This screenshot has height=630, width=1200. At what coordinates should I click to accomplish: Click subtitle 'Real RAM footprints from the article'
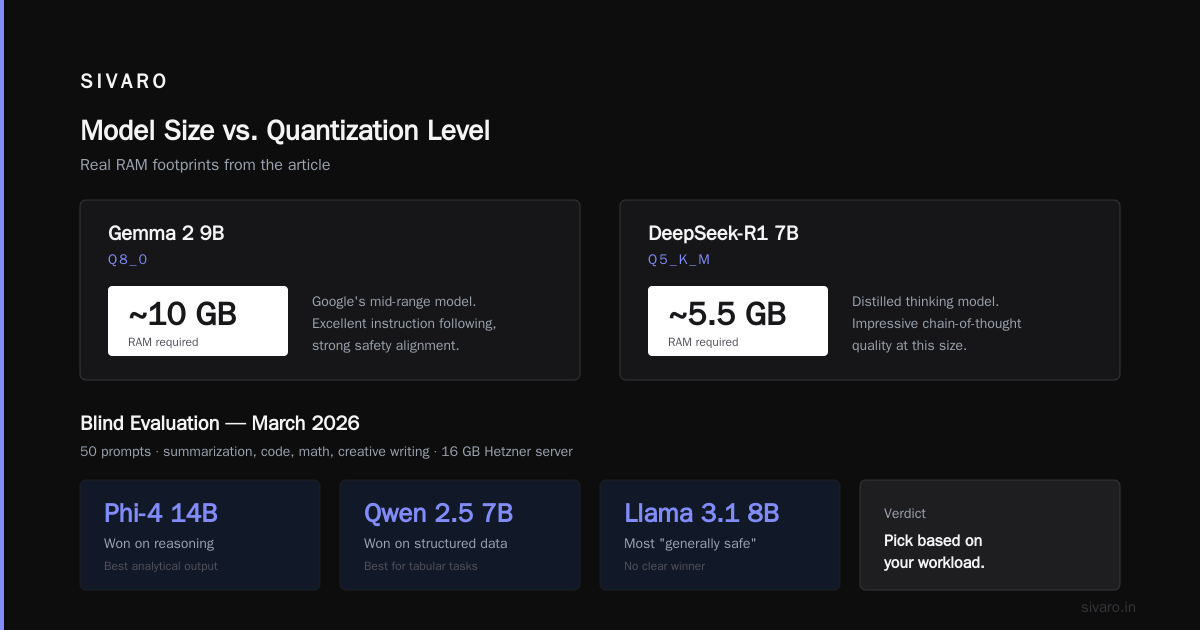coord(205,165)
